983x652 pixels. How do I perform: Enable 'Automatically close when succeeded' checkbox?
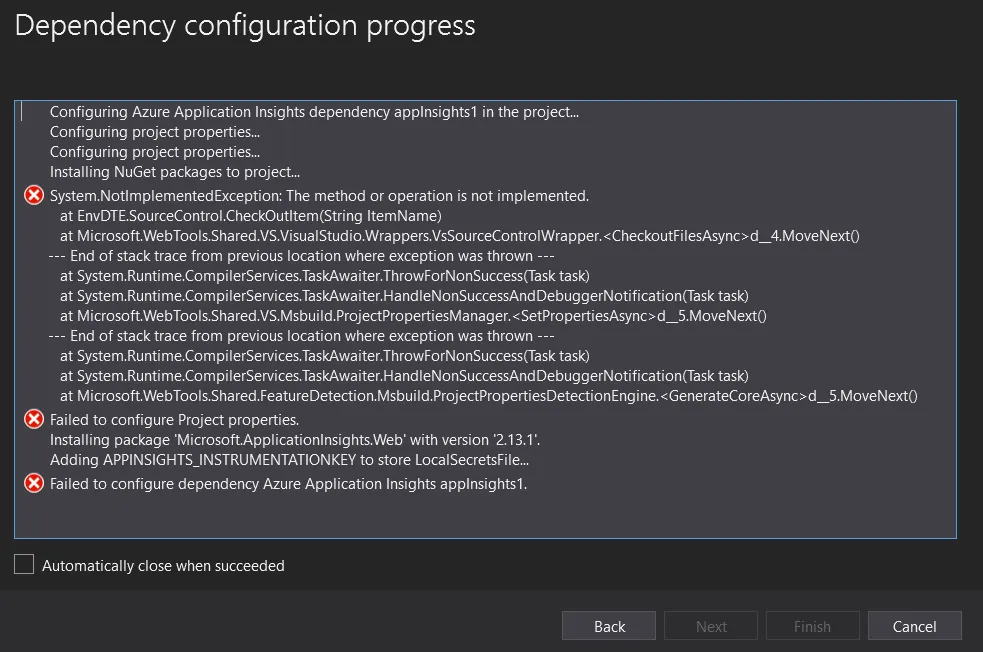[x=24, y=565]
